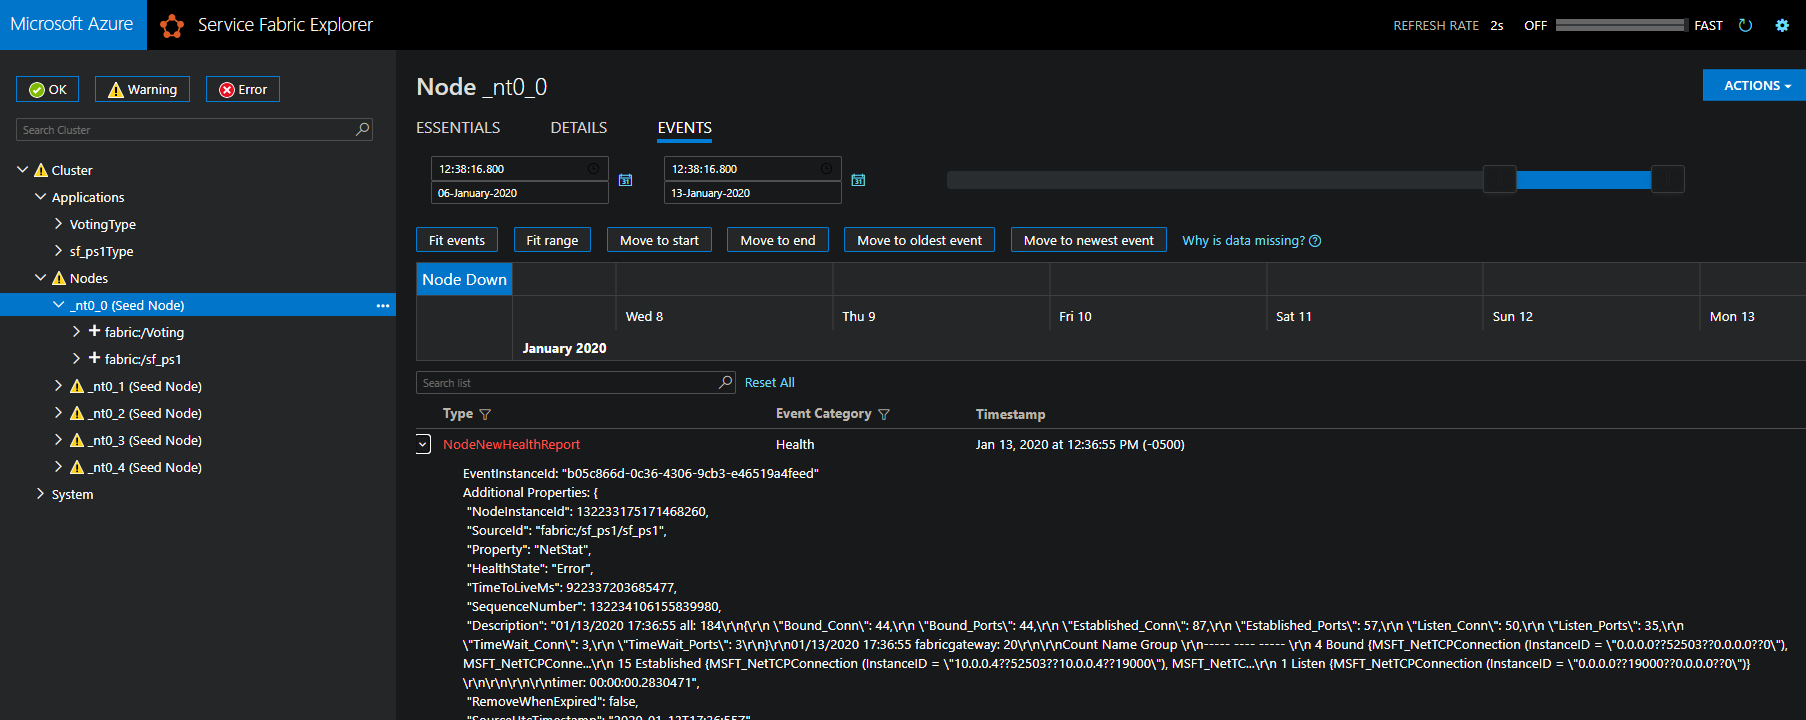The image size is (1806, 720).
Task: Click clock icon in start time field
Action: coord(593,168)
